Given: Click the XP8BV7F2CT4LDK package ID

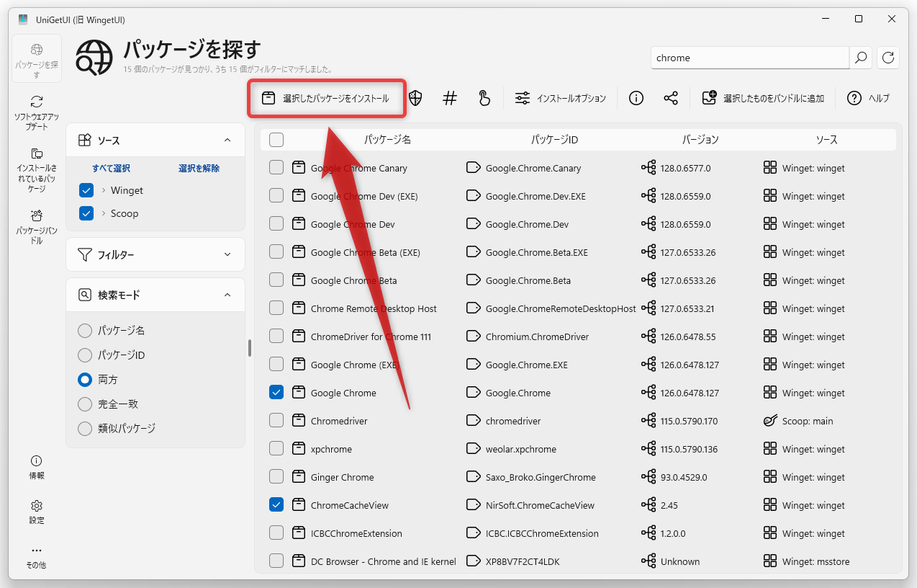Looking at the screenshot, I should pos(522,561).
